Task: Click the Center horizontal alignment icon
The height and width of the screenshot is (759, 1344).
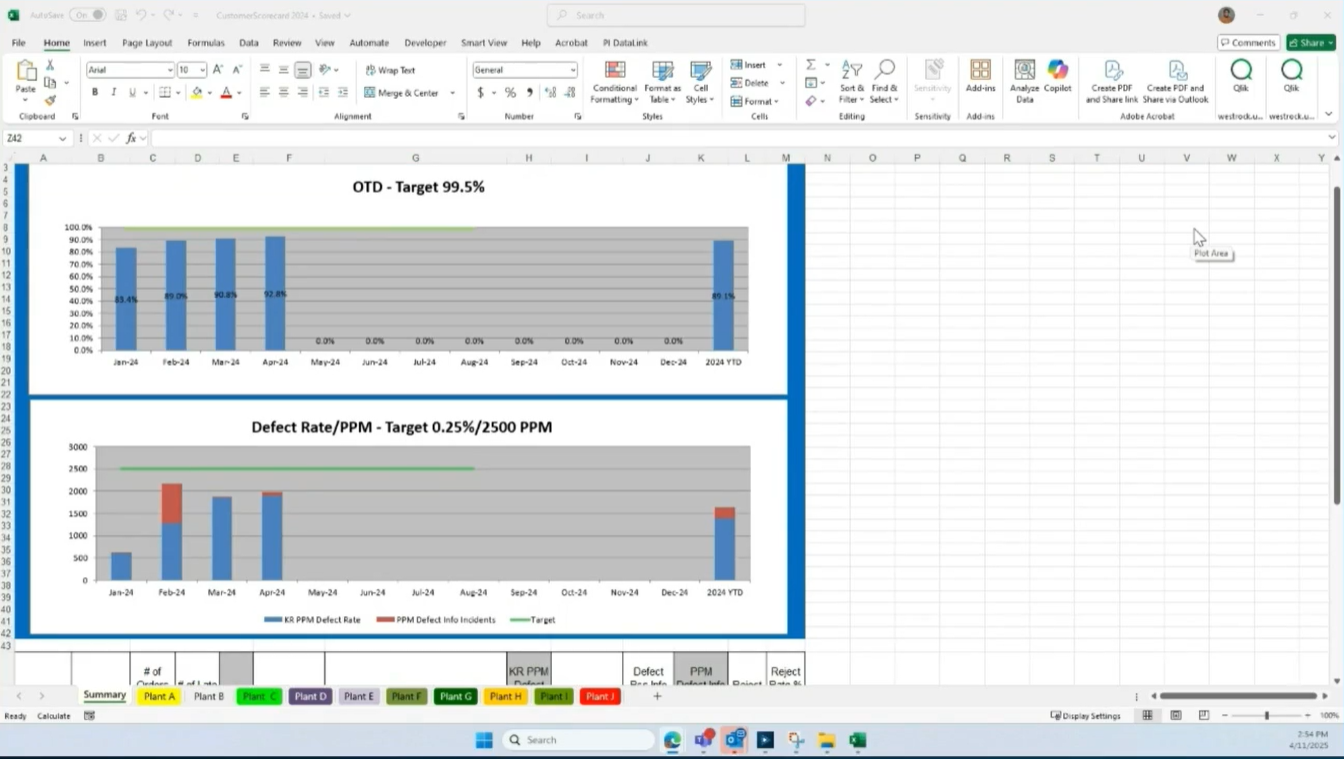Action: [x=283, y=92]
